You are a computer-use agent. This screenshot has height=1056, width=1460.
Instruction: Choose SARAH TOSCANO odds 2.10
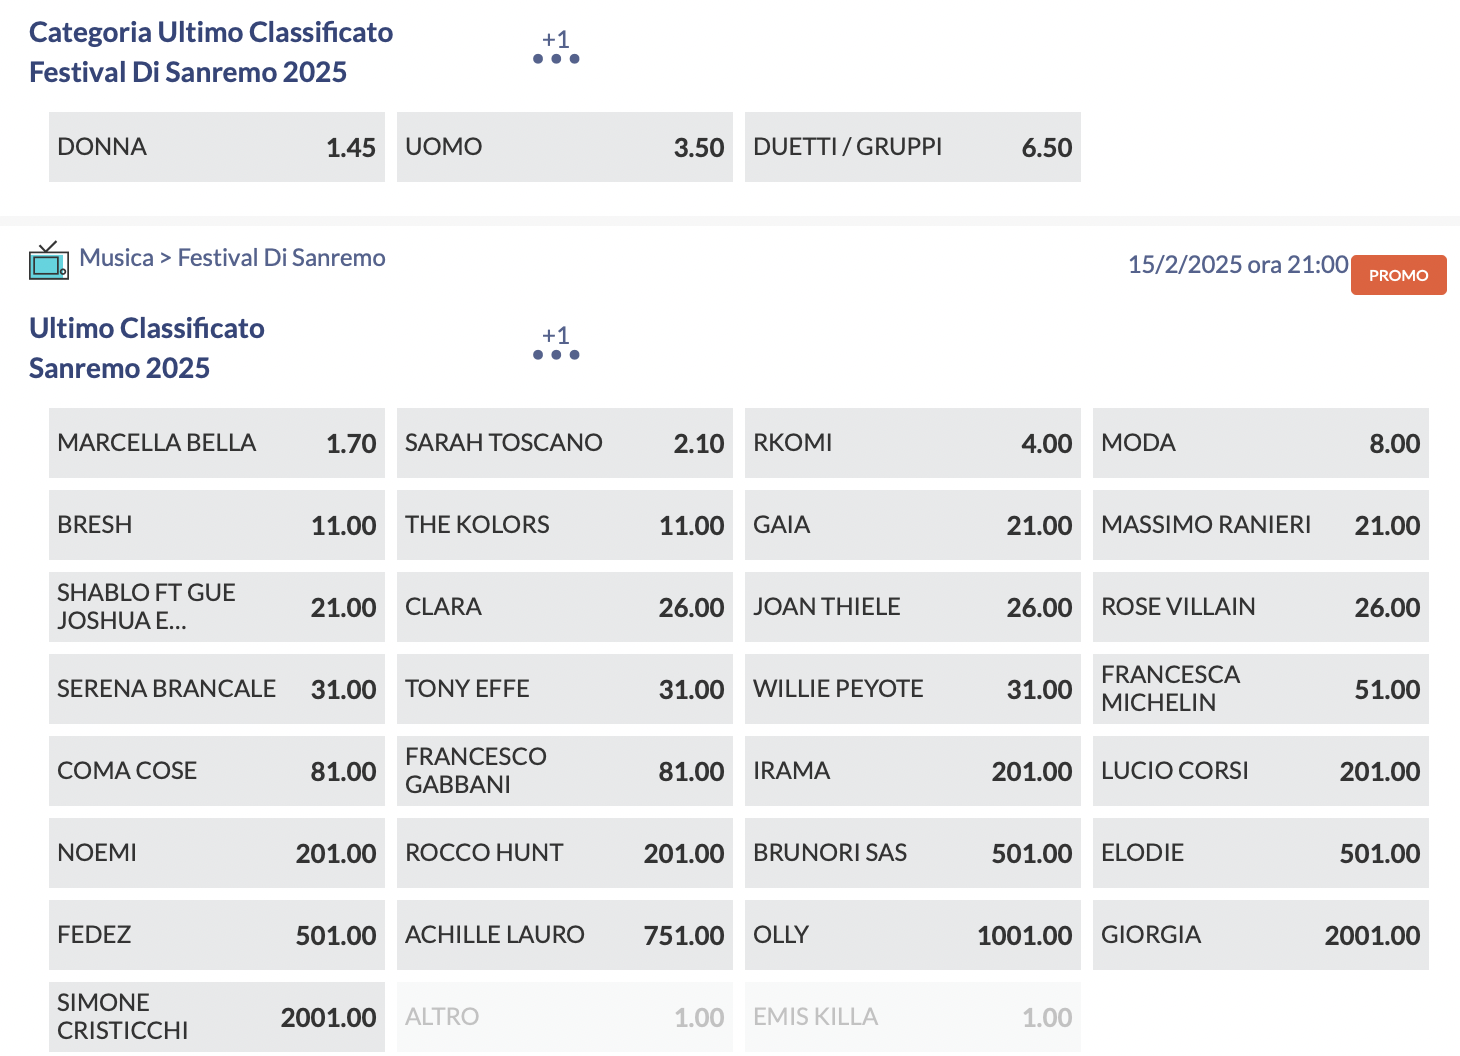[564, 443]
